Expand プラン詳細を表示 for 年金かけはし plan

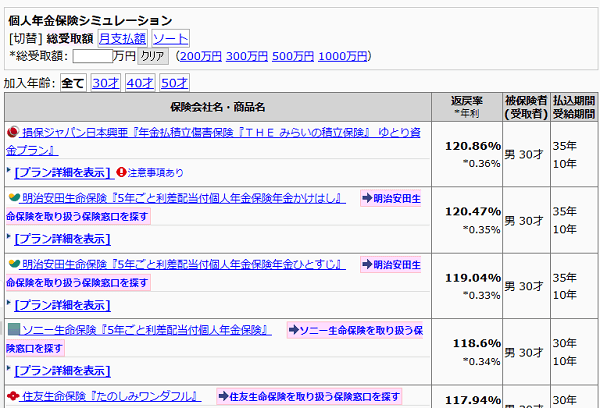click(x=62, y=239)
